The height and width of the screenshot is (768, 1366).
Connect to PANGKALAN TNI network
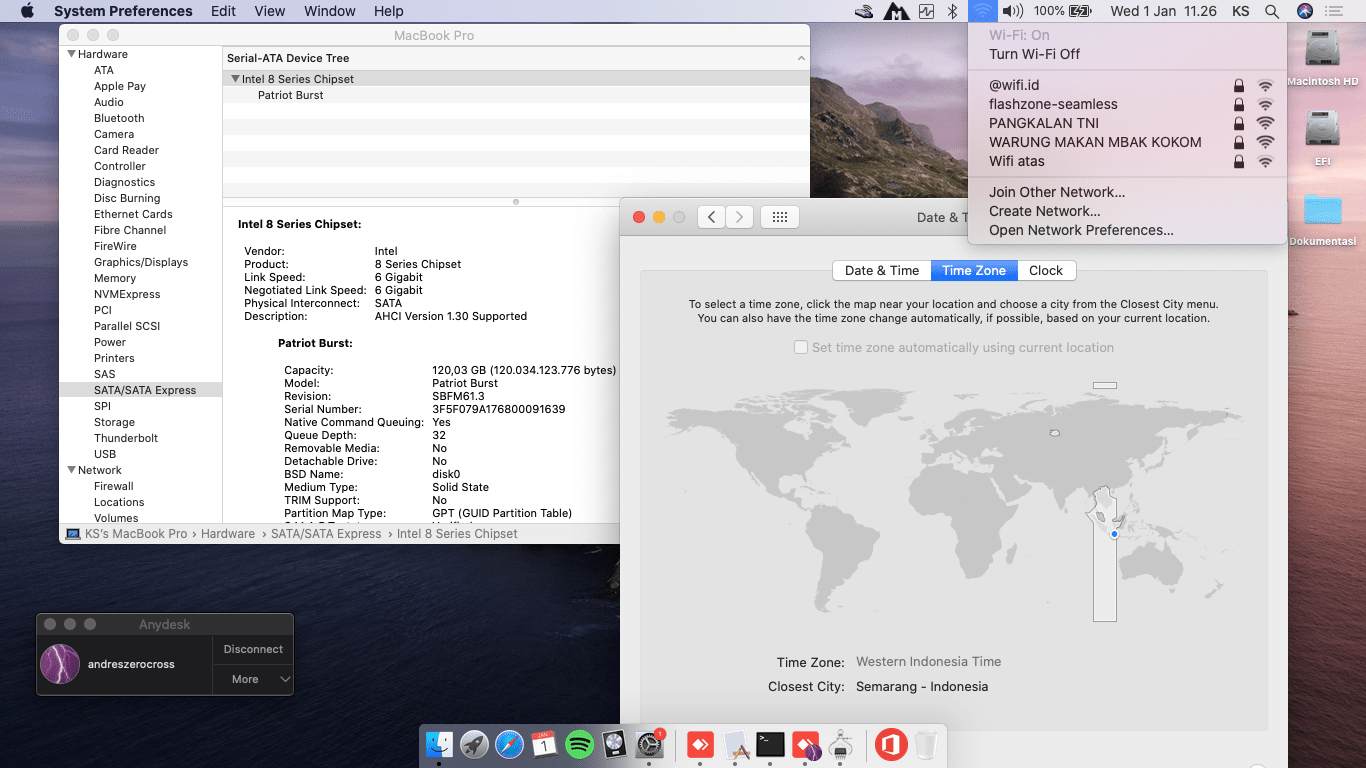[x=1127, y=123]
